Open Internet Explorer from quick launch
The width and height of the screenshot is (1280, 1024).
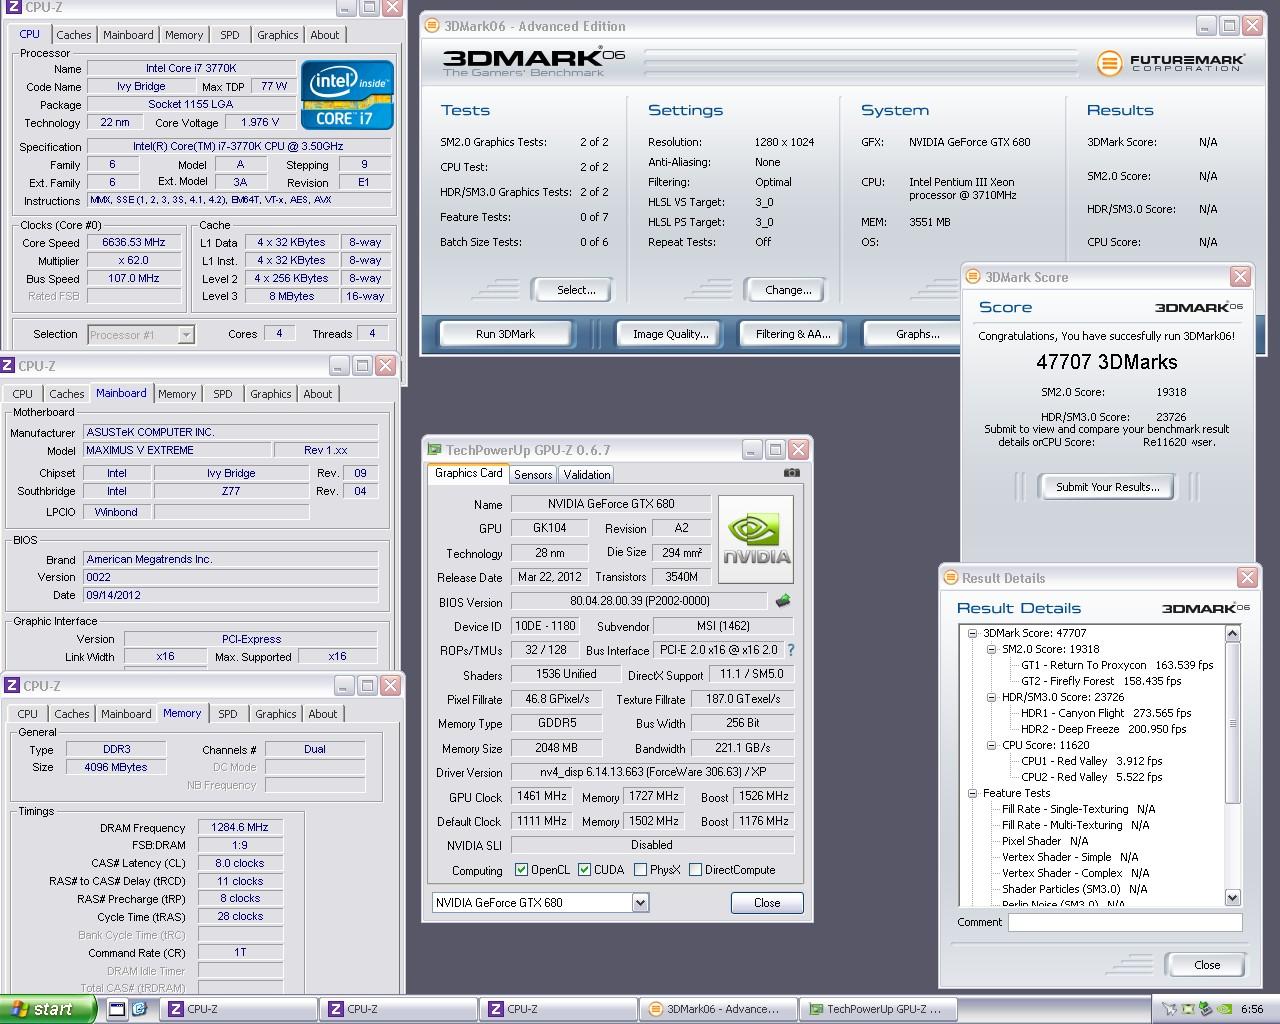point(139,1009)
